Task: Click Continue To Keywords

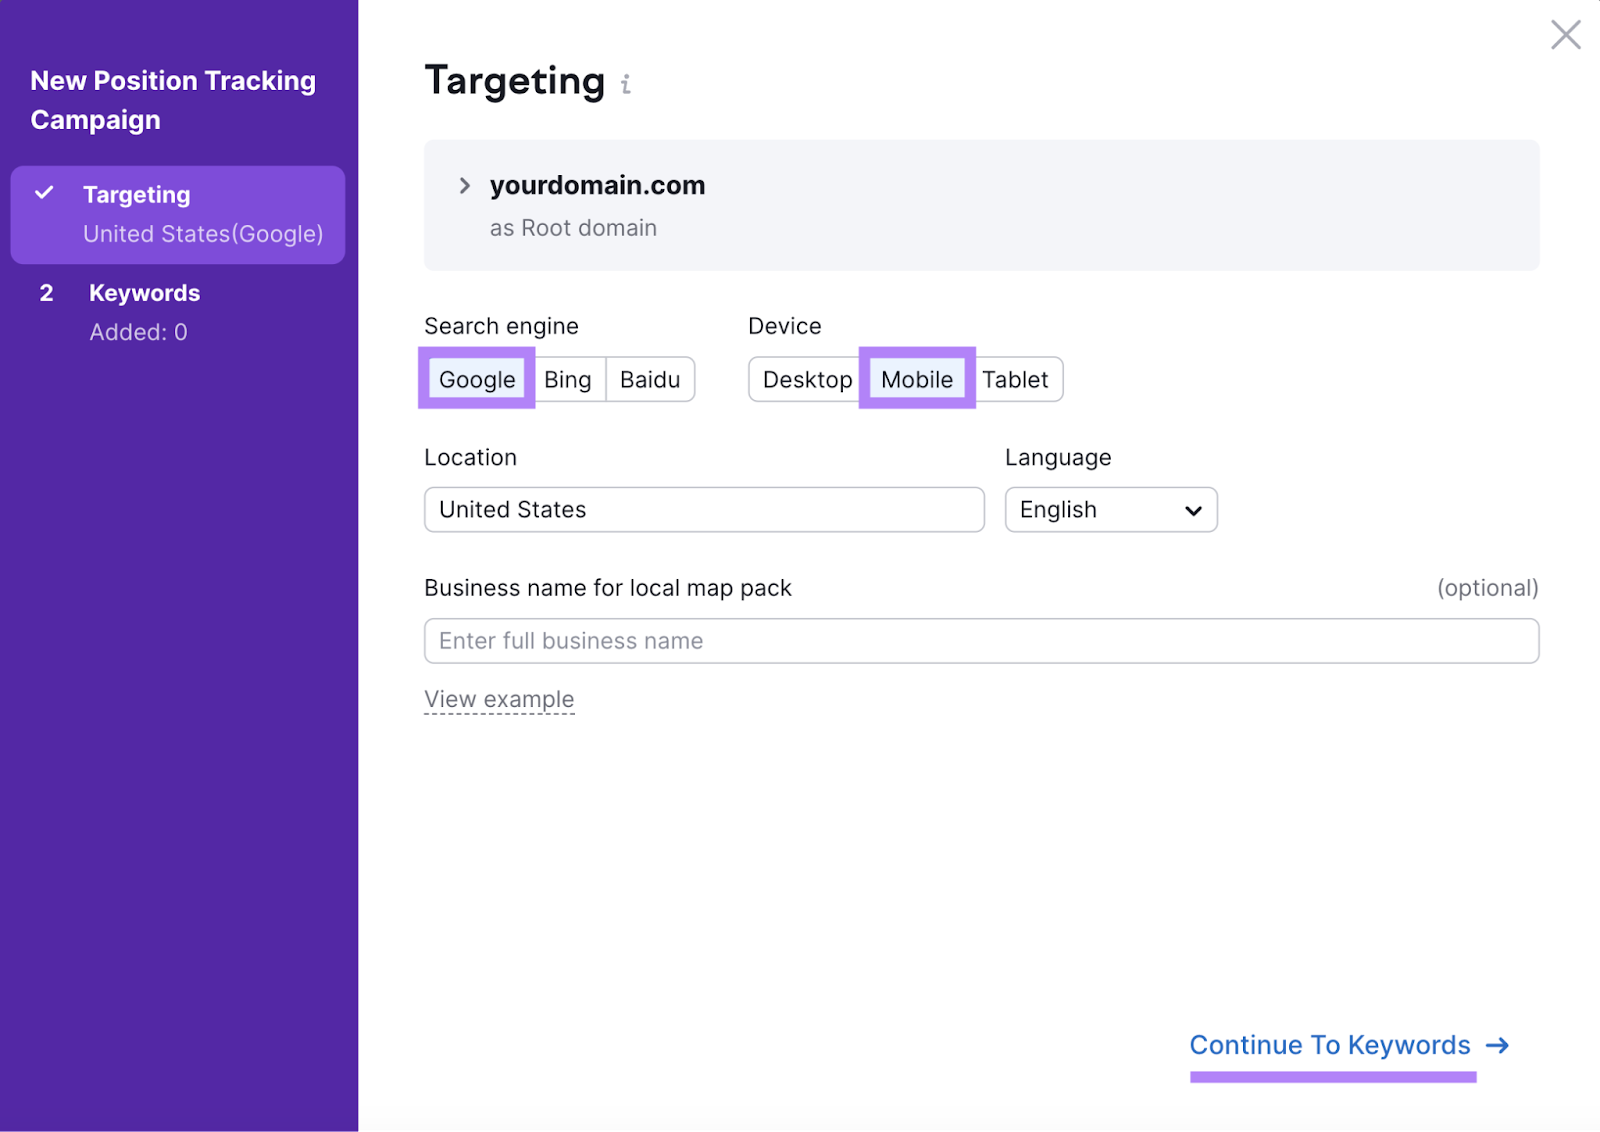Action: (x=1329, y=1046)
